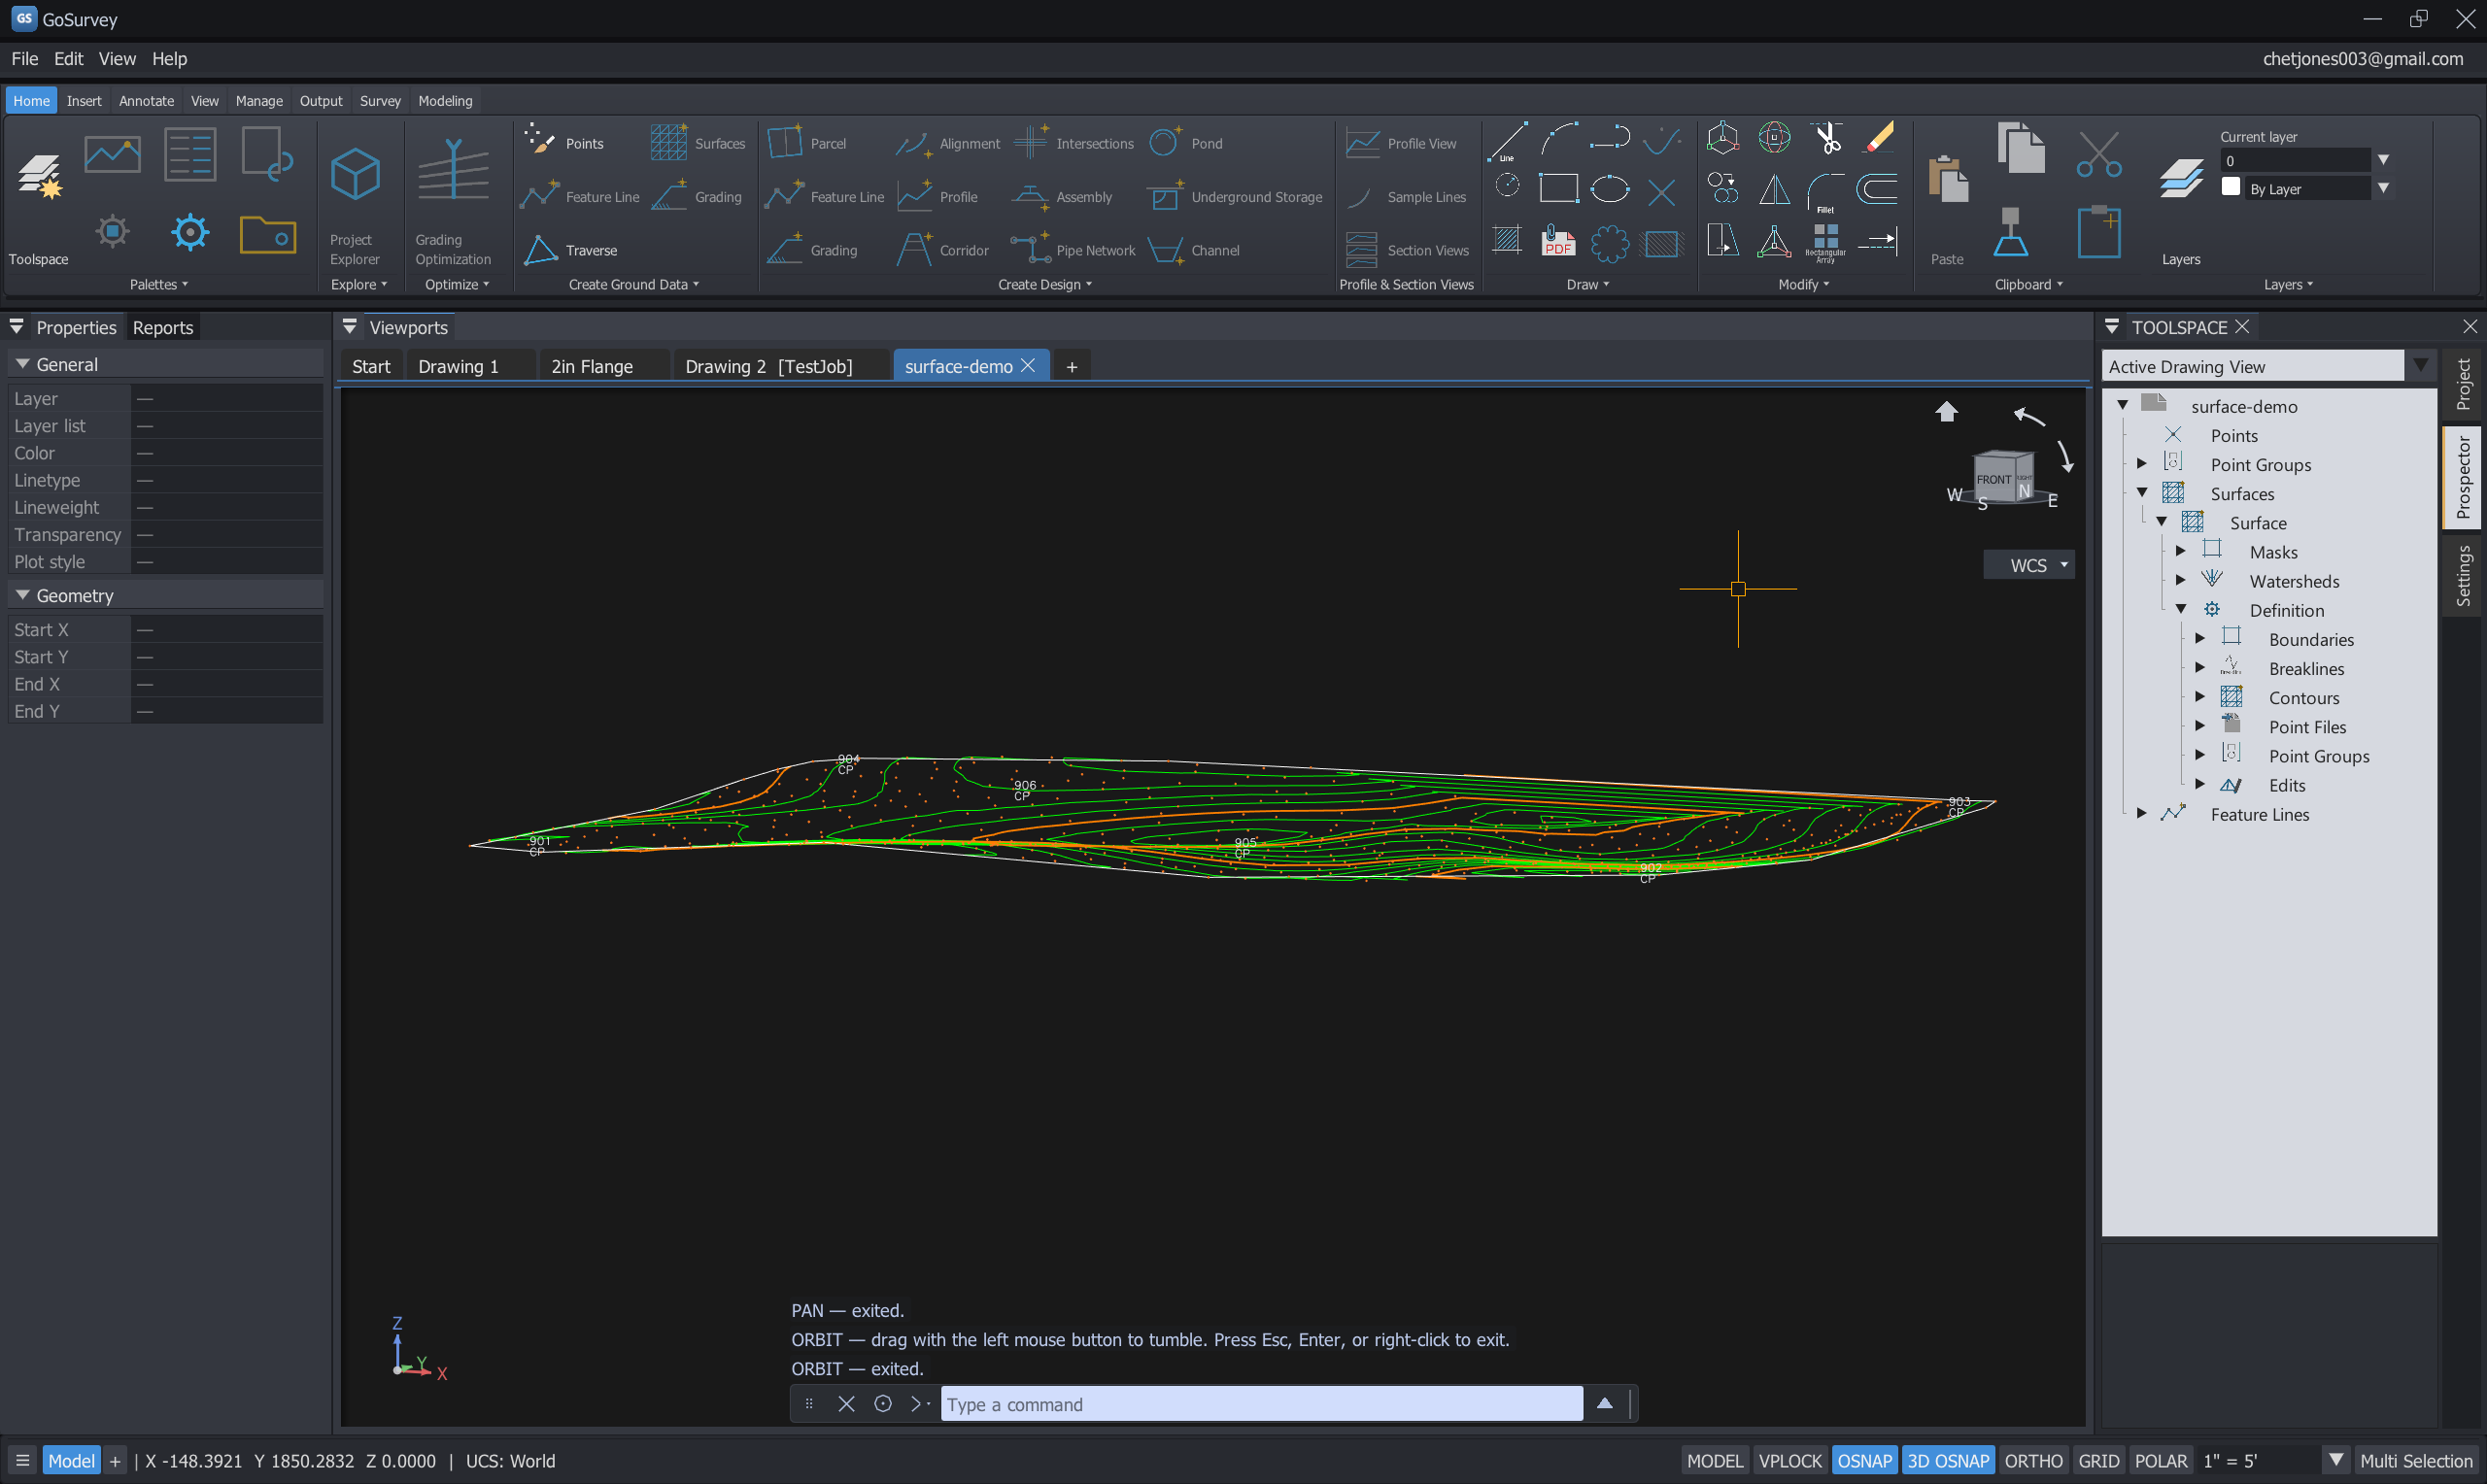Click the Surfaces tool icon
Screen dimensions: 2487x1484
[668, 143]
